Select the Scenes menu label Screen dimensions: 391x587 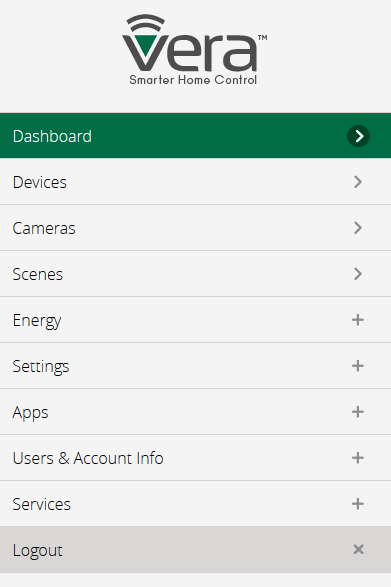[x=37, y=274]
